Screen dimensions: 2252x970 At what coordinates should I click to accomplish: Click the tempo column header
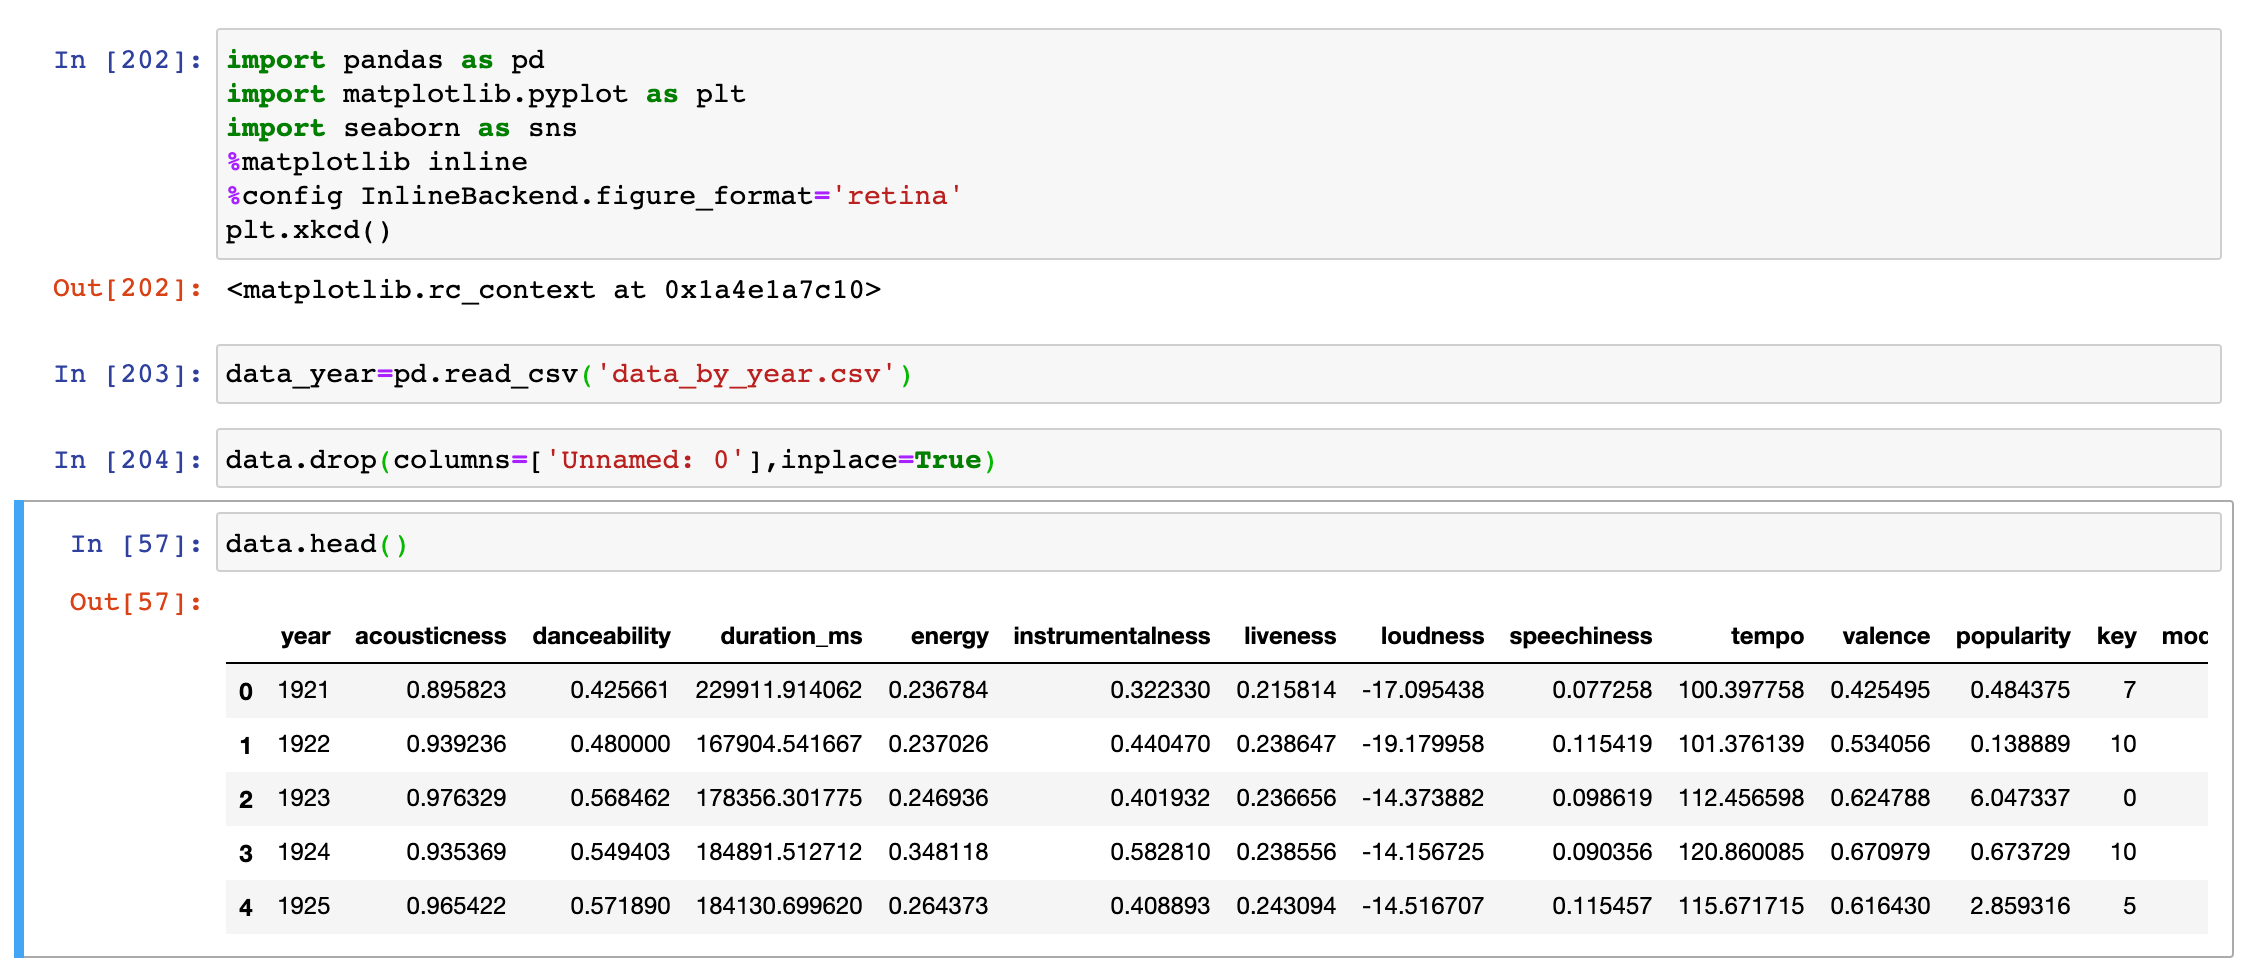tap(1766, 636)
